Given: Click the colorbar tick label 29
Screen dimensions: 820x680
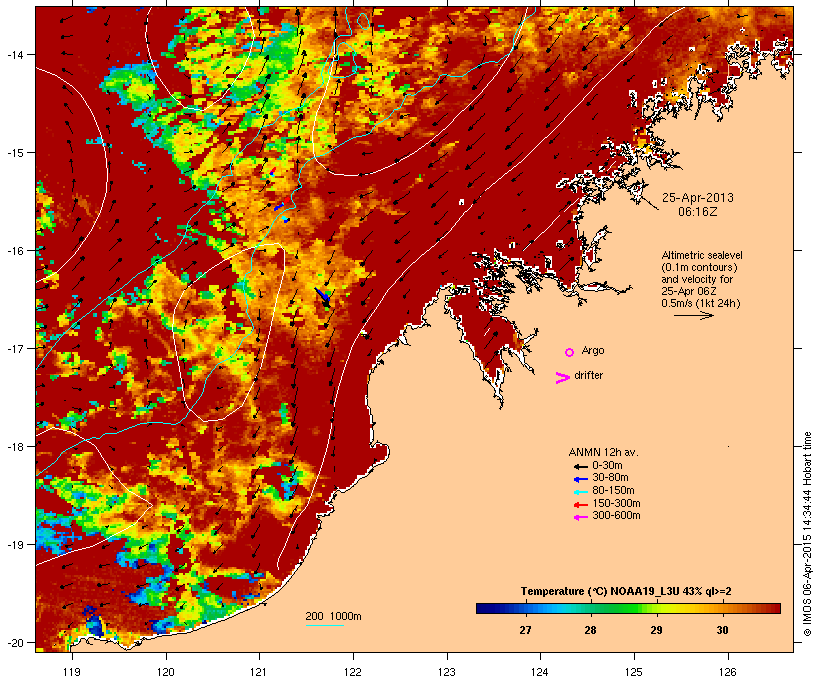Looking at the screenshot, I should [x=656, y=630].
